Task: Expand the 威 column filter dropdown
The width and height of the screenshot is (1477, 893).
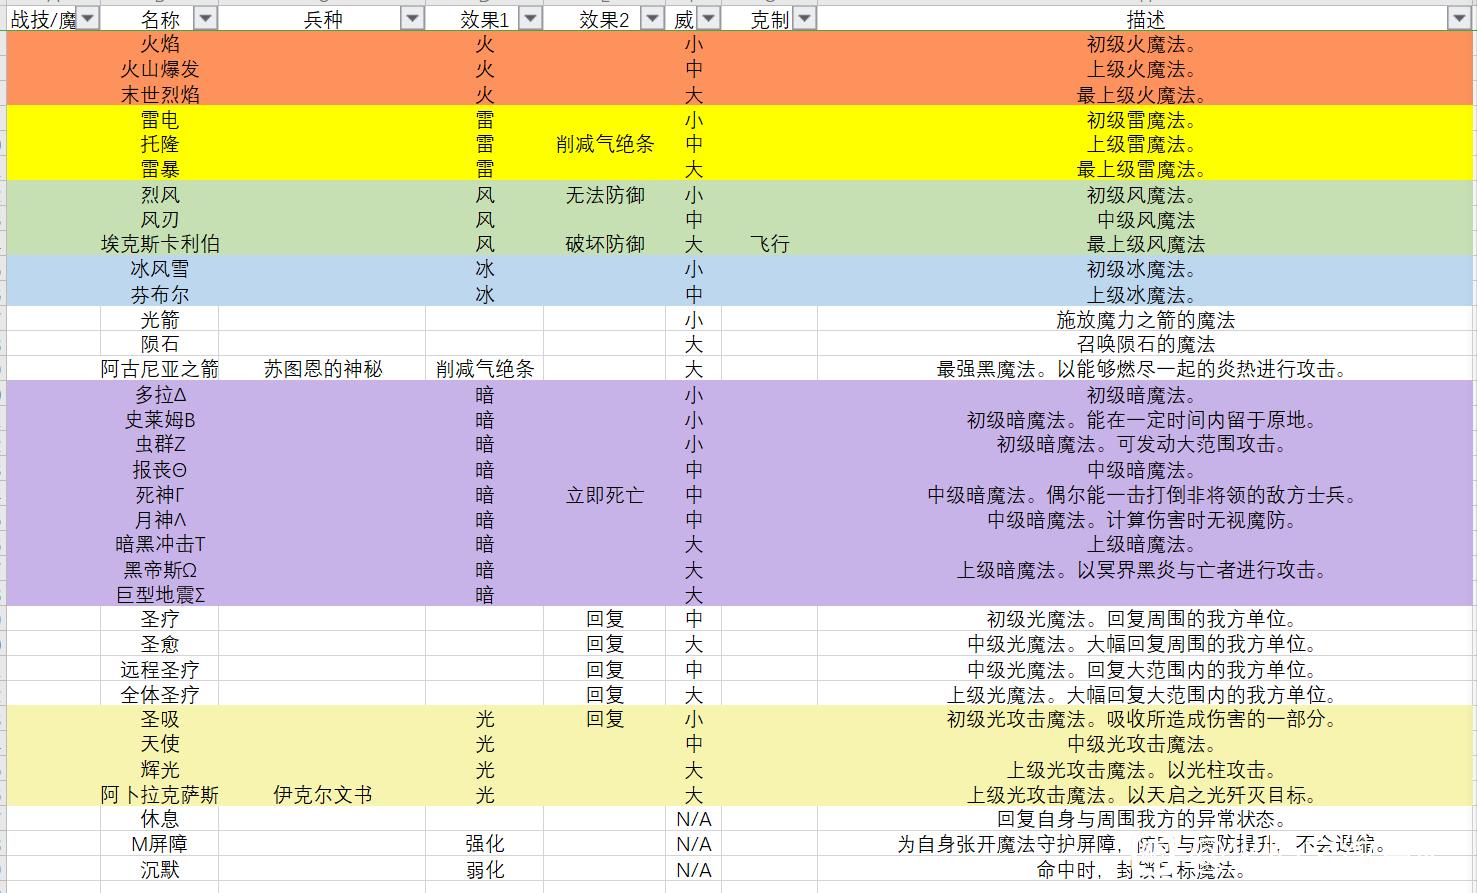Action: click(708, 19)
